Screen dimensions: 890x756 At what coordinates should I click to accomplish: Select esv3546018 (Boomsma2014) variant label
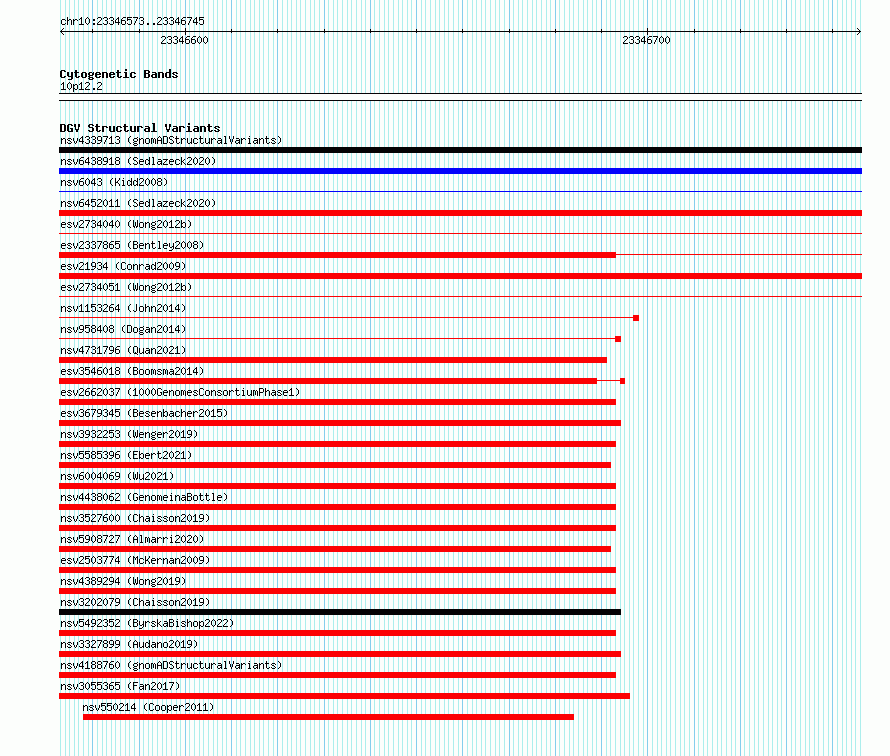[132, 371]
